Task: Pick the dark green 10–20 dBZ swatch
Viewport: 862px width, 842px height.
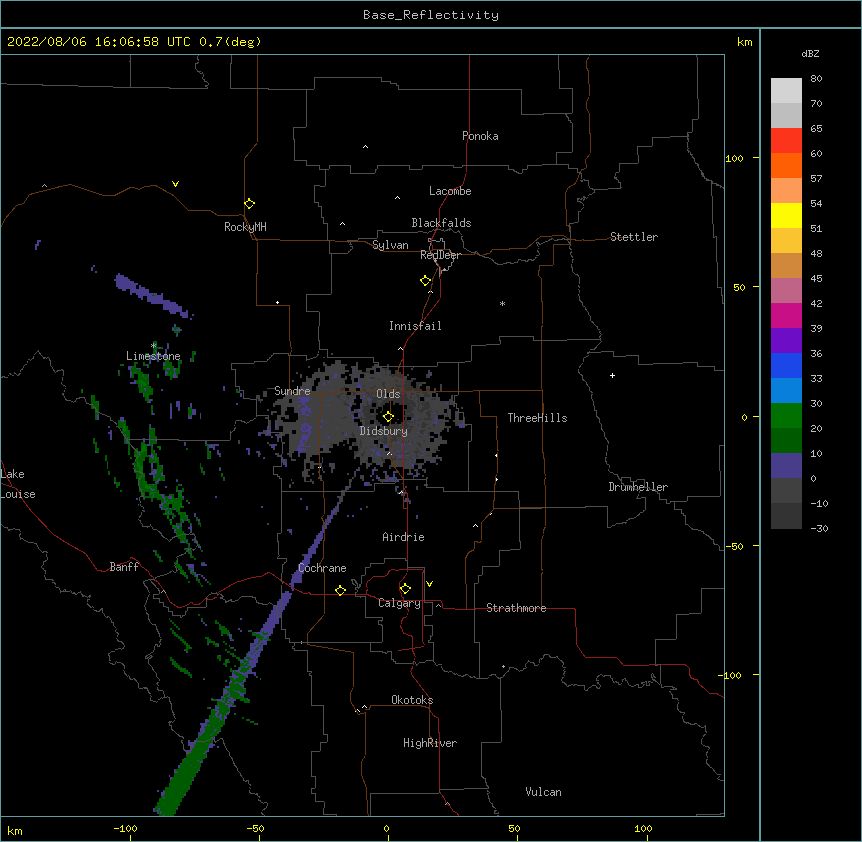Action: point(786,440)
